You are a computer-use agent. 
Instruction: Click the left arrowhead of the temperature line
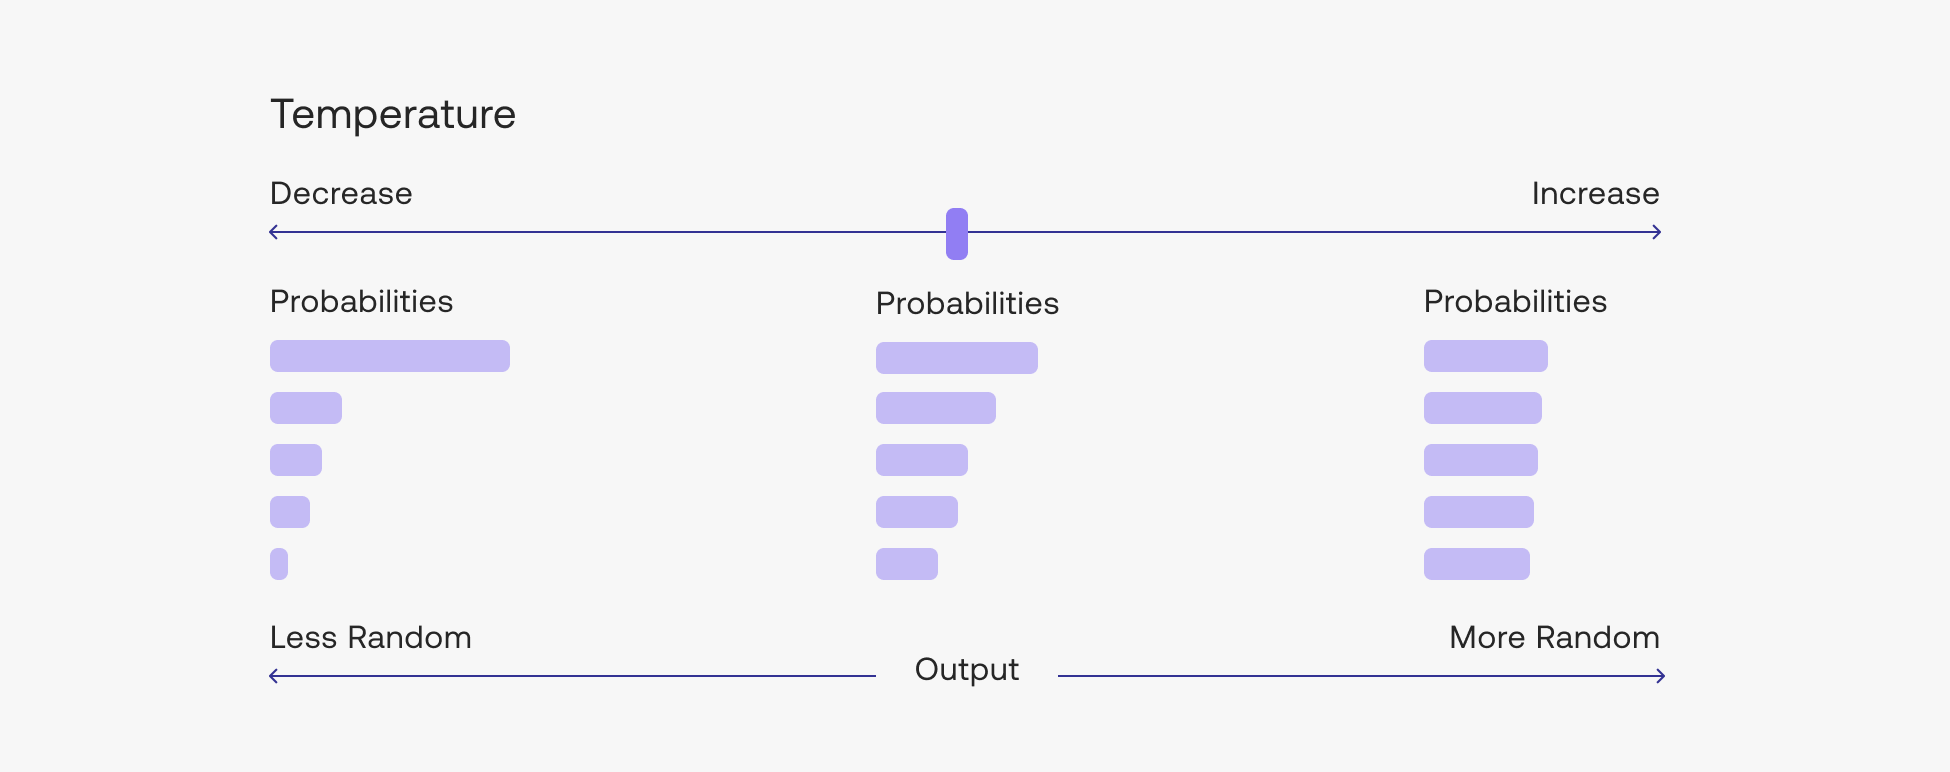273,232
